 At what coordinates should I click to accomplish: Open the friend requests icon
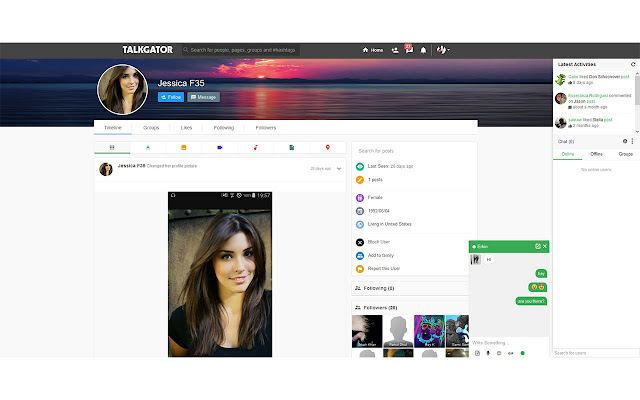[x=395, y=50]
